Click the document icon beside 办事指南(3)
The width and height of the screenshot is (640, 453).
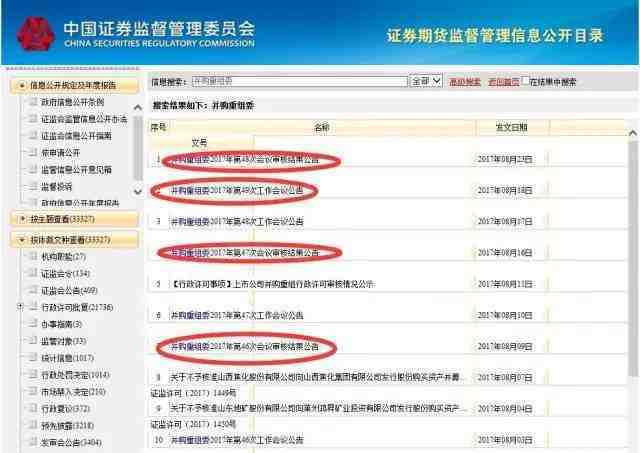tap(33, 324)
